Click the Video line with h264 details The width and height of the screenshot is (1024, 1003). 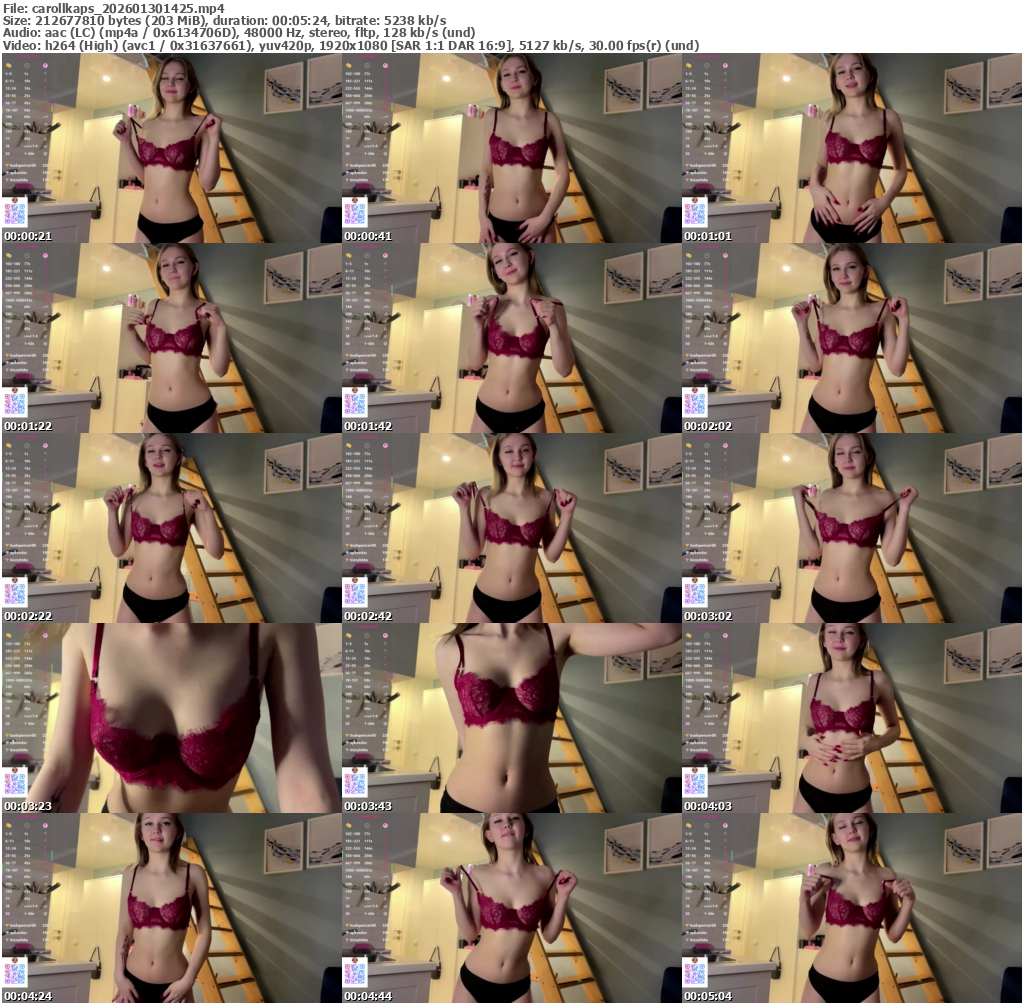351,46
